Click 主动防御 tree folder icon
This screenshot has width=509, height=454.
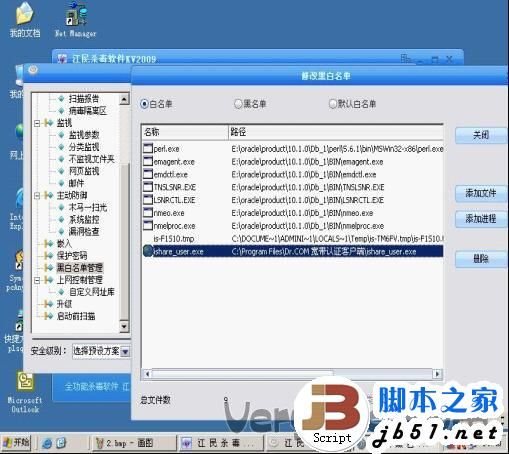[49, 195]
